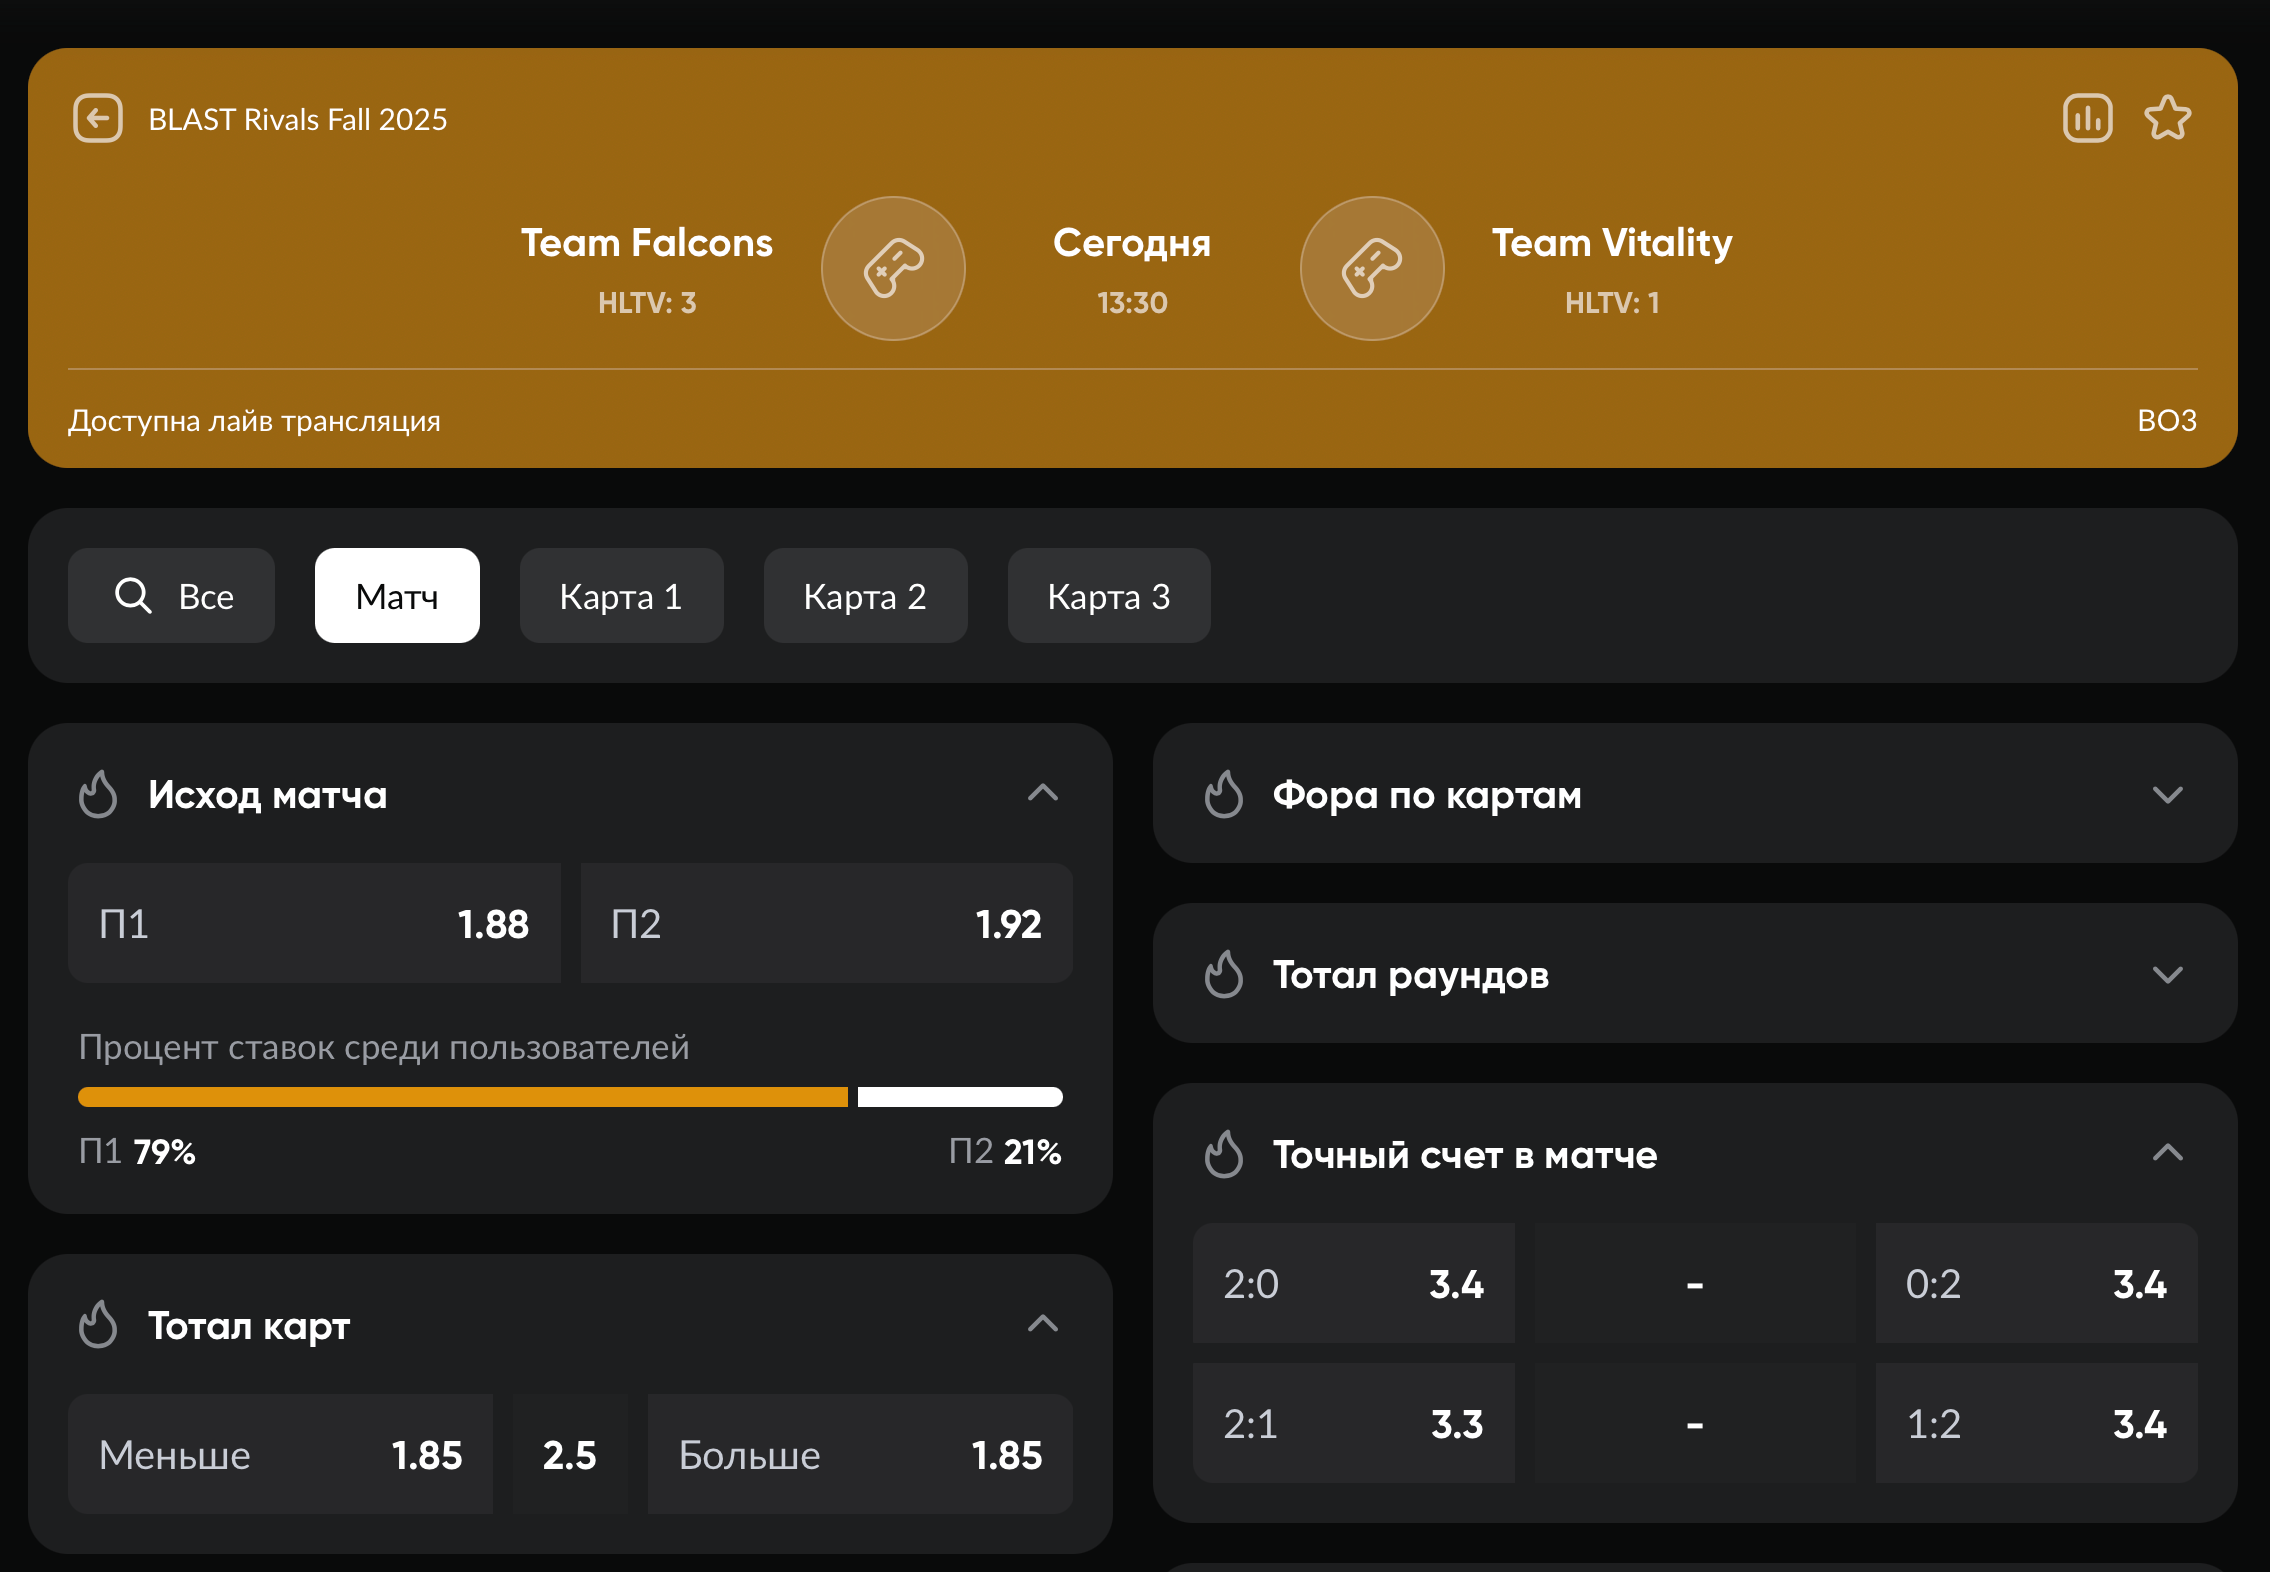
Task: Click flame icon beside Исход матча
Action: [x=98, y=795]
